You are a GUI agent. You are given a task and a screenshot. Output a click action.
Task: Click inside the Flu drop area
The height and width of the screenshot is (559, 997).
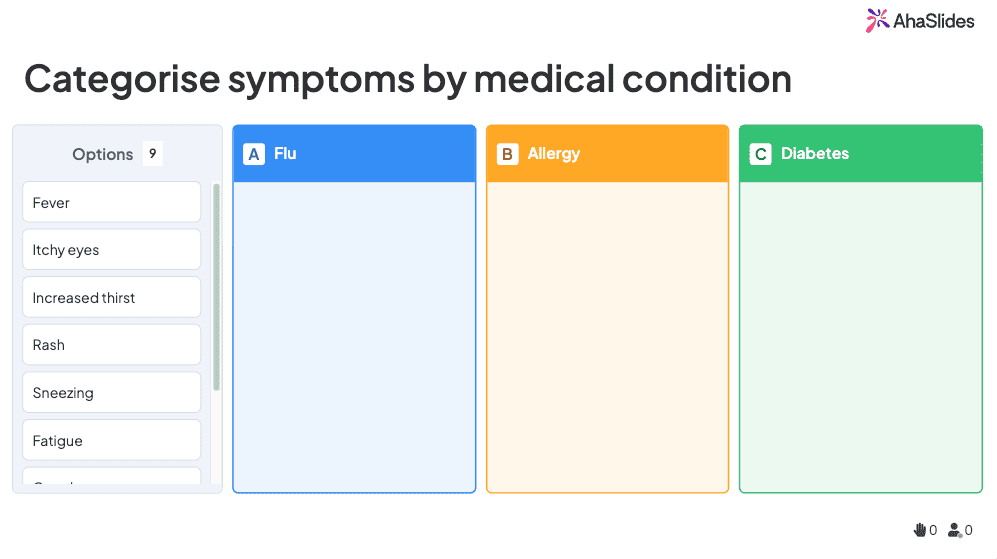click(x=354, y=336)
